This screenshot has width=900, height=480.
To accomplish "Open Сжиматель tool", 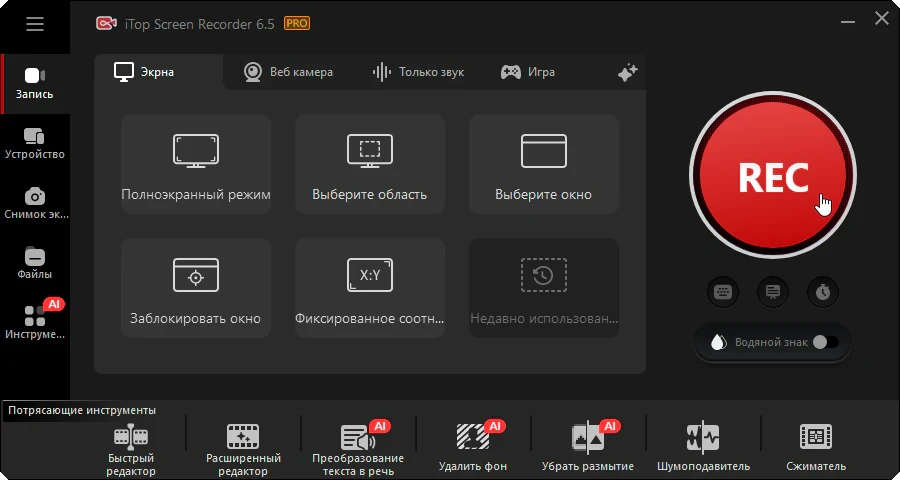I will point(816,447).
